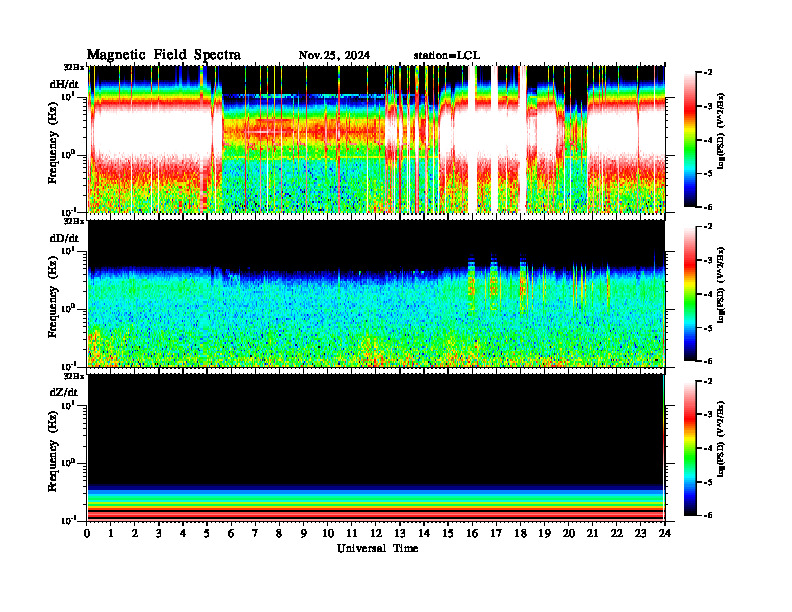Click hour 9 tick label on the time axis
792x612 pixels.
tap(303, 533)
